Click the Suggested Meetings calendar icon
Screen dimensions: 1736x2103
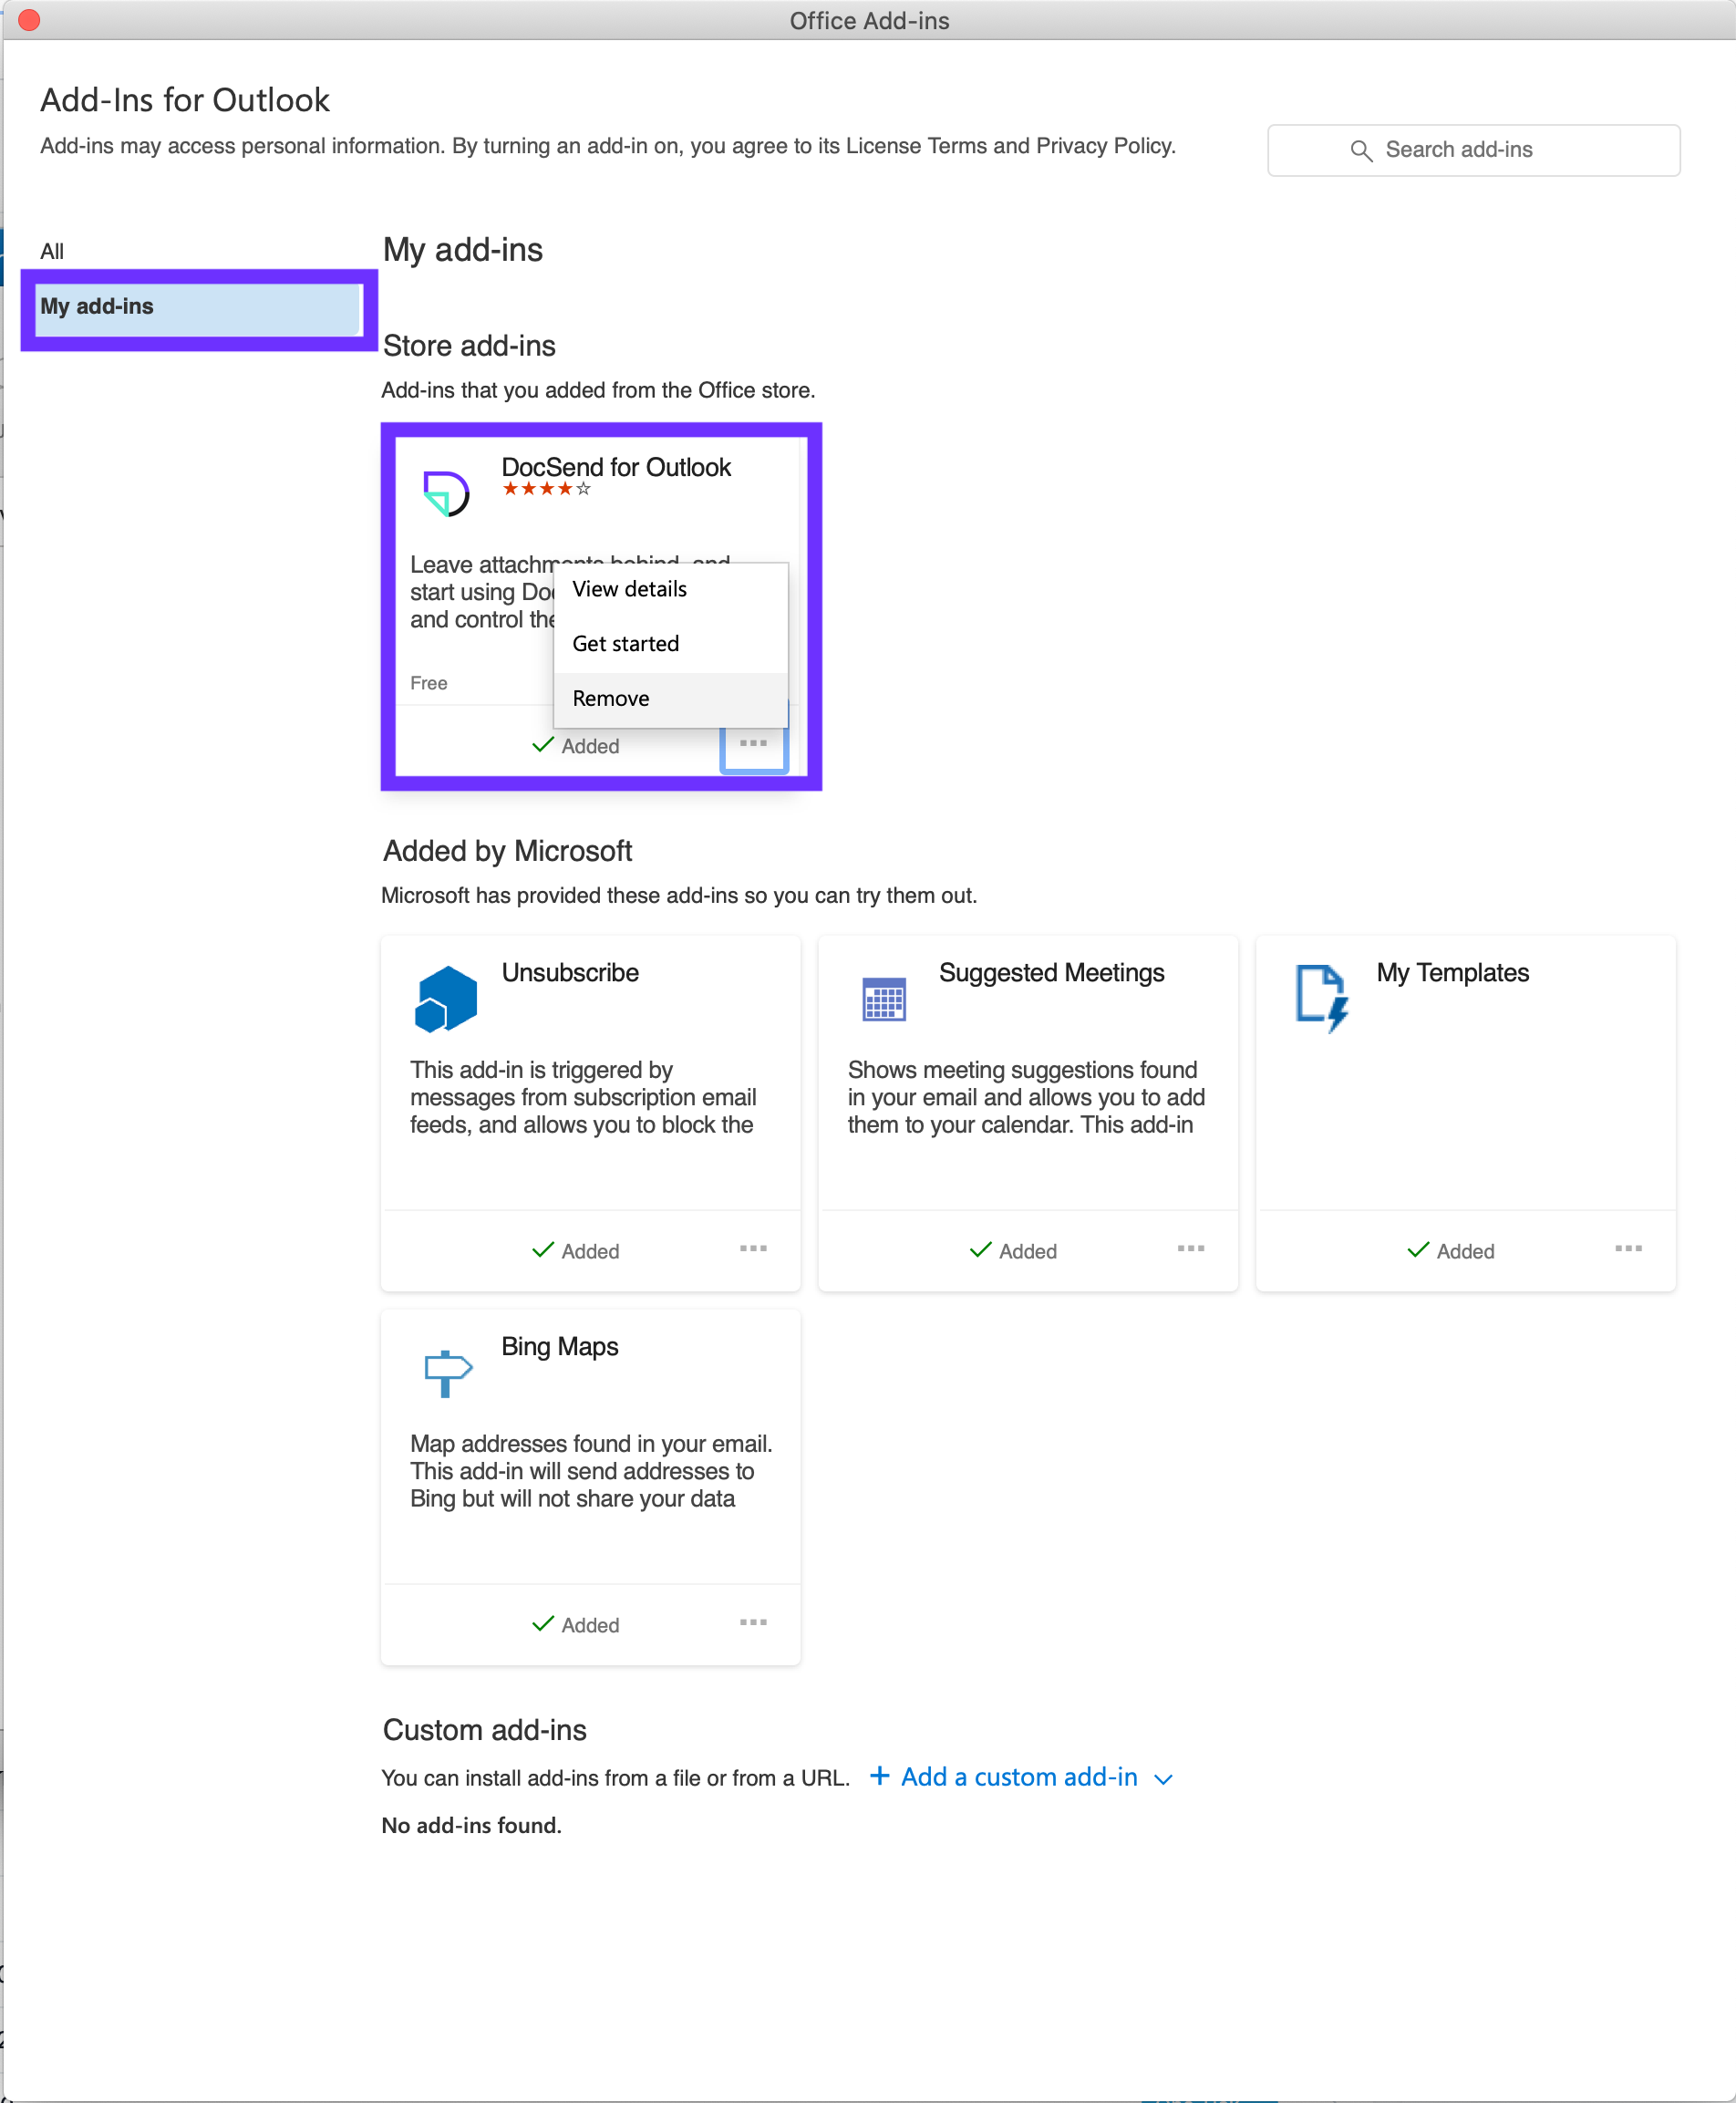point(883,999)
